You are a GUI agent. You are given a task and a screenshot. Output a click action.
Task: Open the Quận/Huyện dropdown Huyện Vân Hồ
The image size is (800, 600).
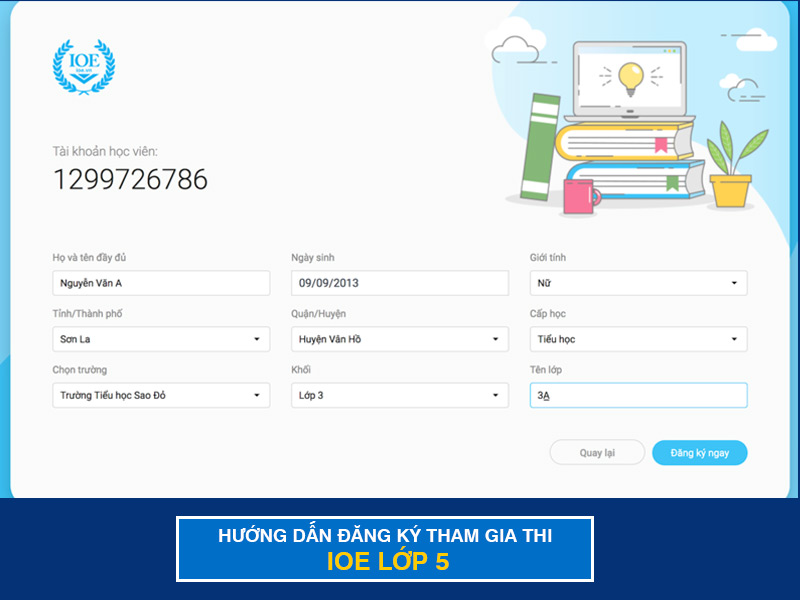(x=399, y=339)
